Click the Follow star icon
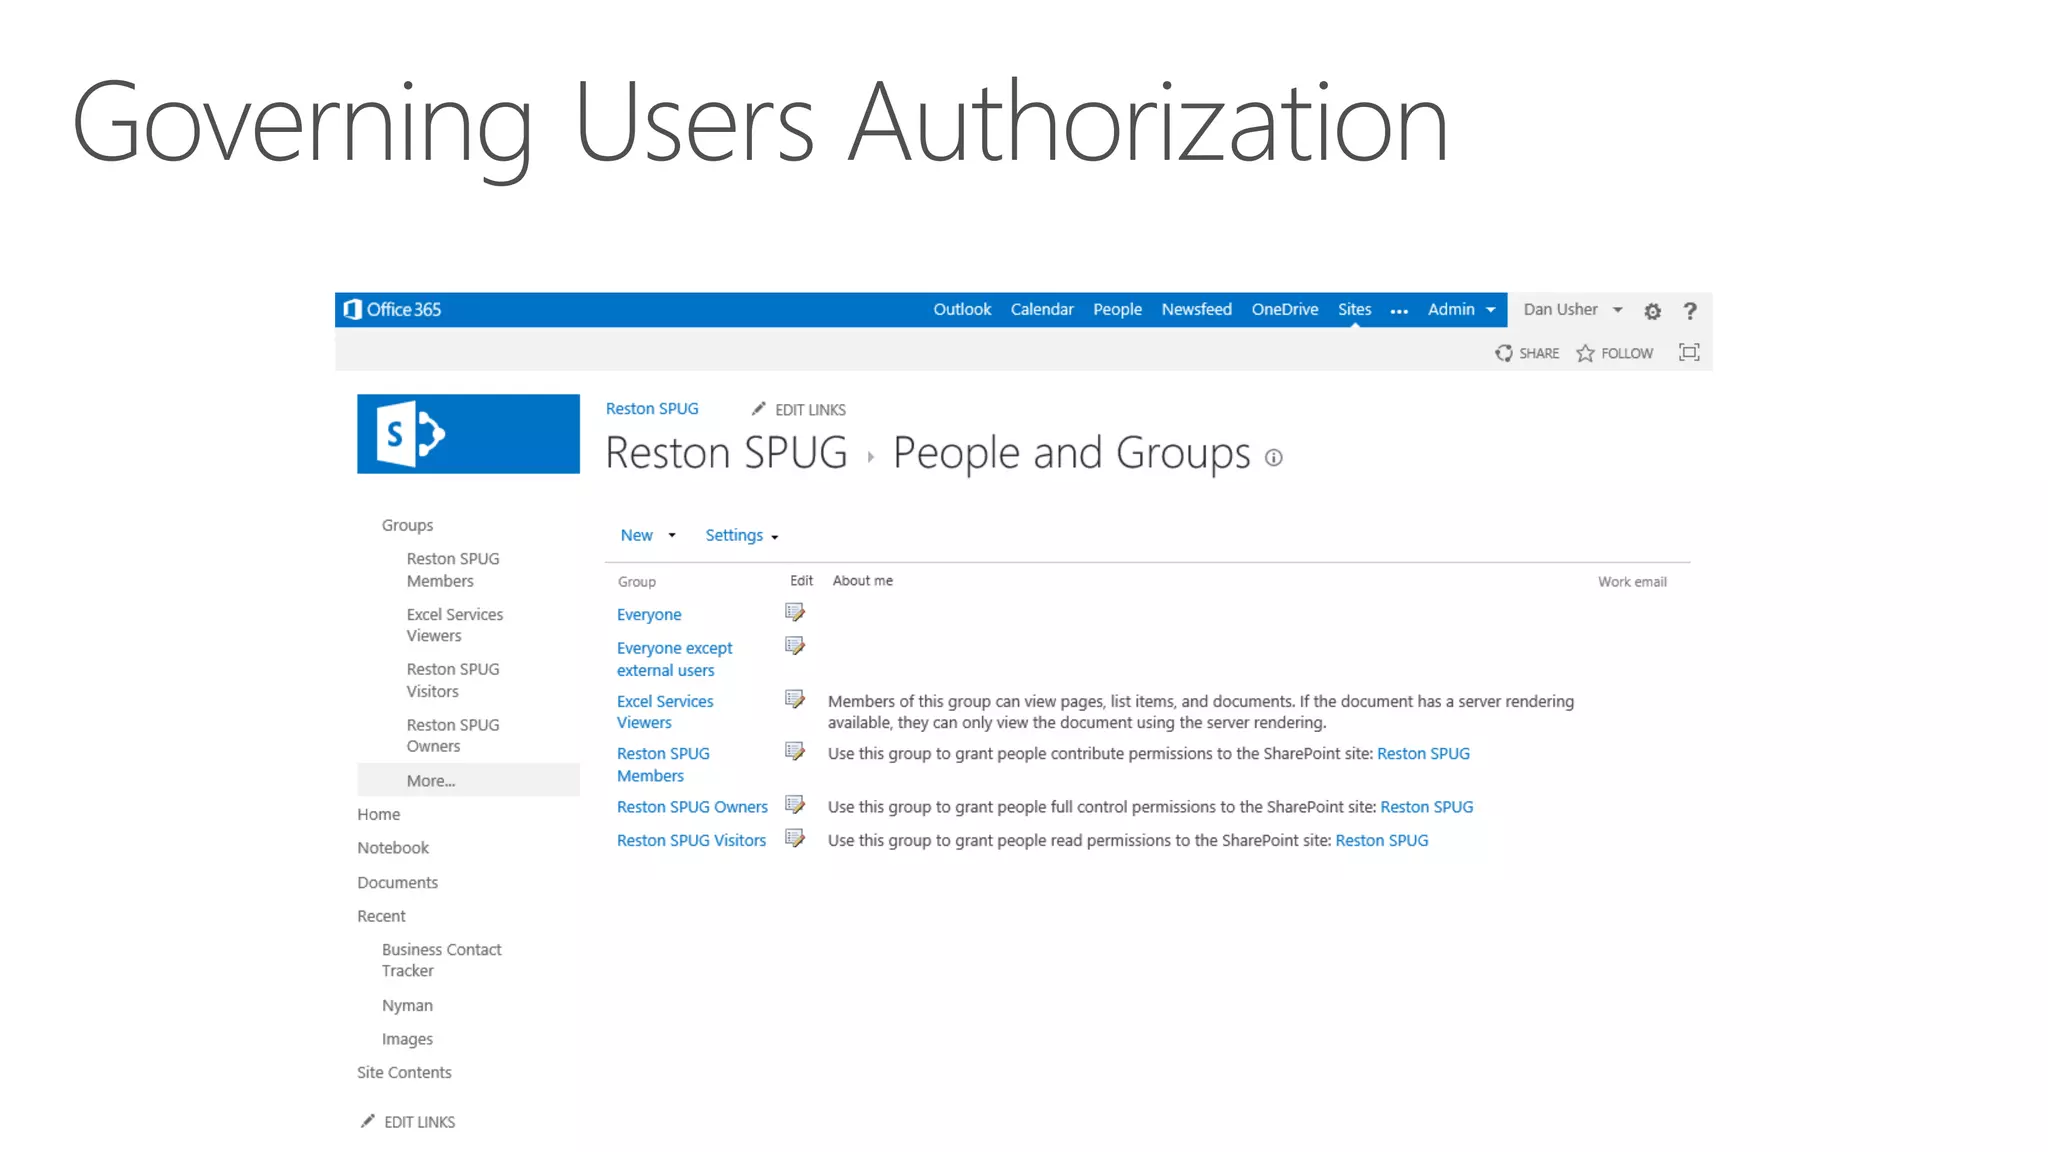 pos(1585,353)
